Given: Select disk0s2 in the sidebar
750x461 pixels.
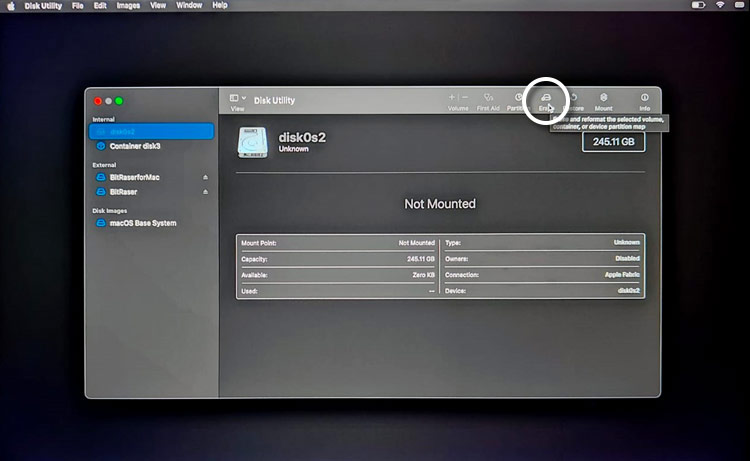Looking at the screenshot, I should [151, 132].
